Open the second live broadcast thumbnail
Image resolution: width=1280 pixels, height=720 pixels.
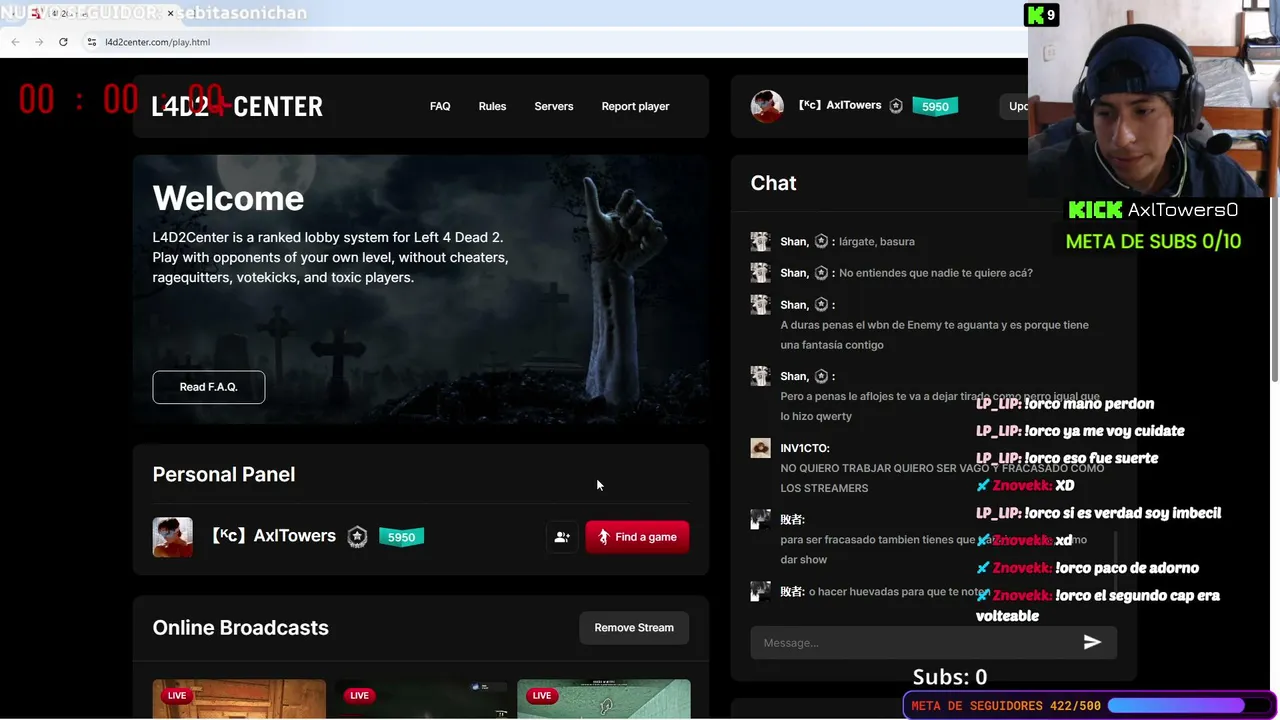coord(421,699)
